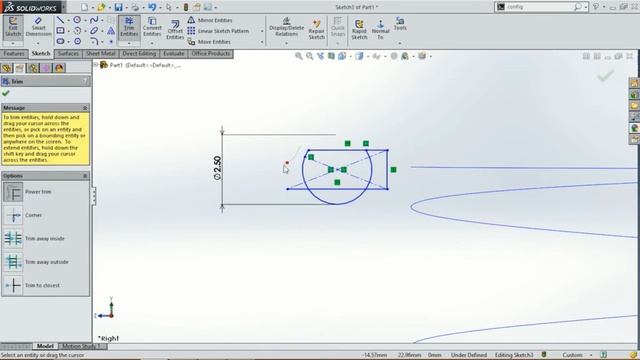Collapse the Options section of Trim panel
This screenshot has width=640, height=360.
coord(85,176)
